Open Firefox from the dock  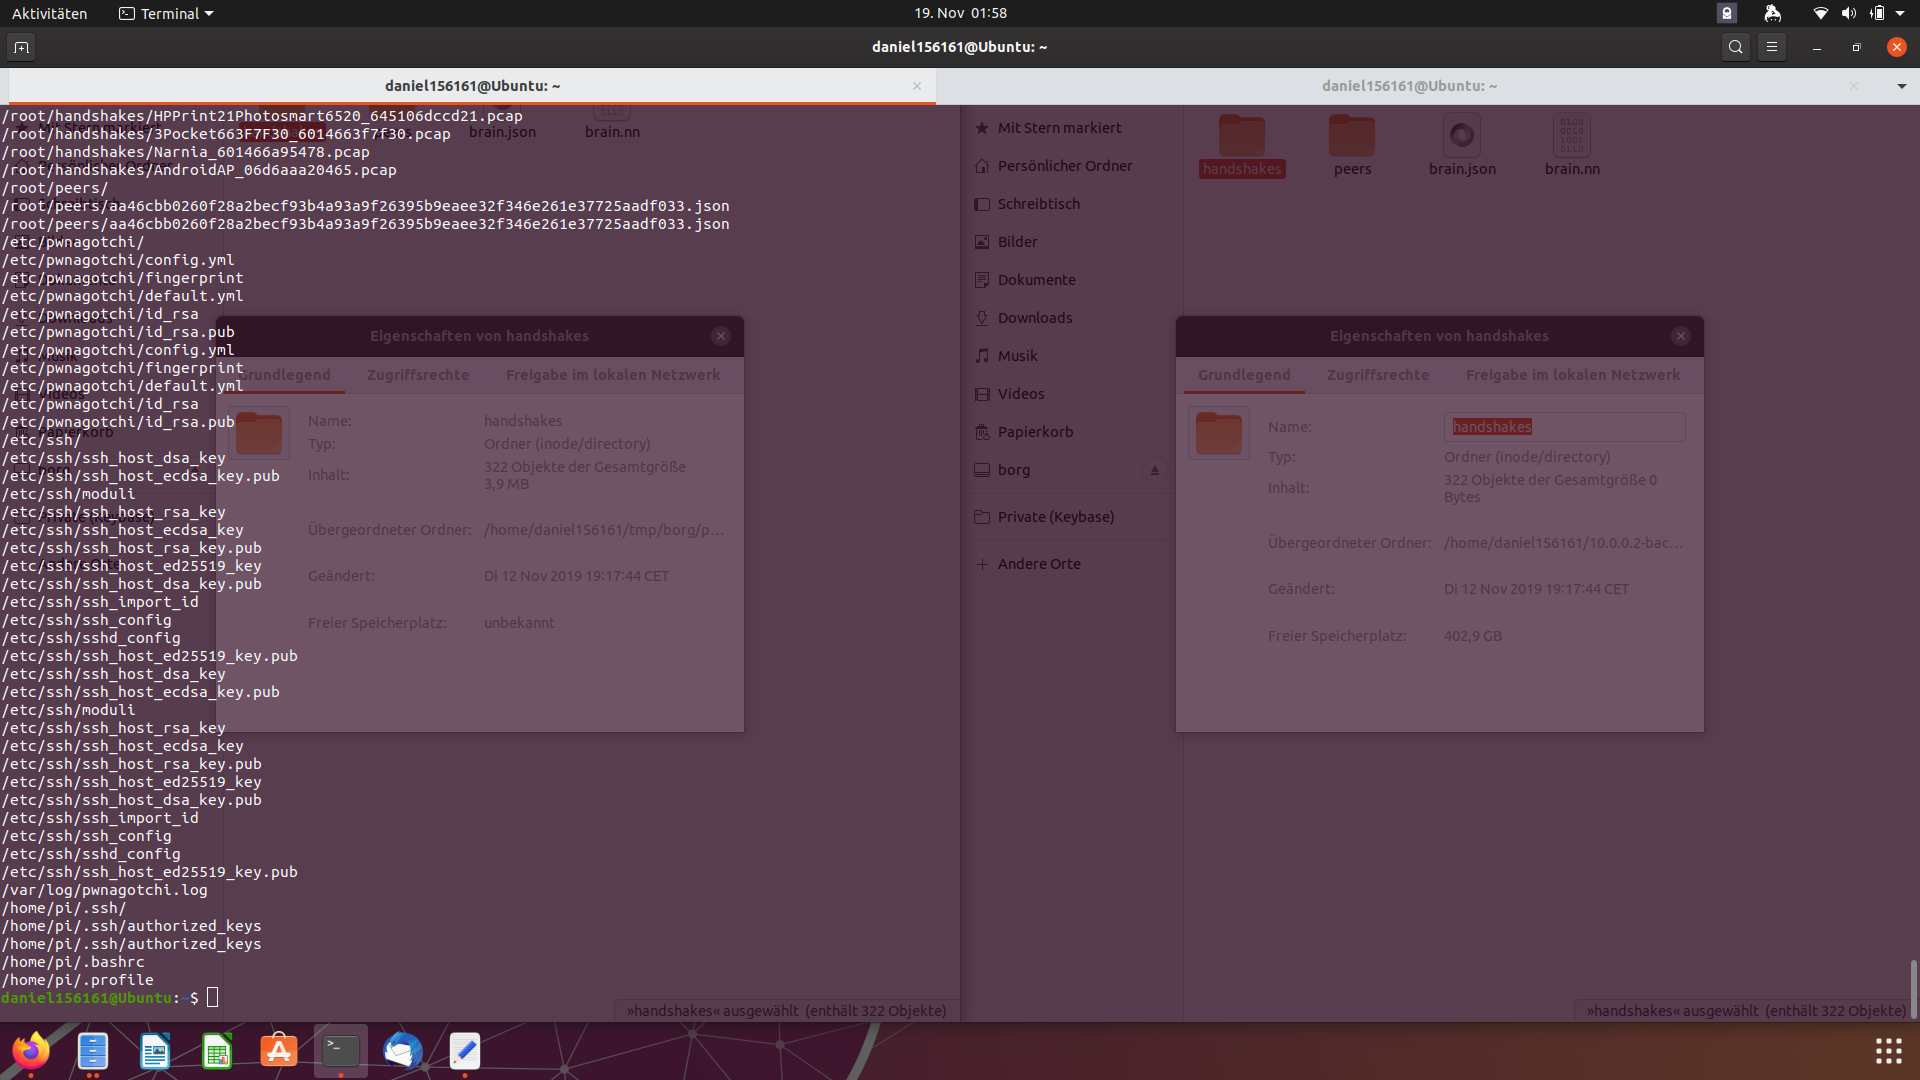[29, 1051]
